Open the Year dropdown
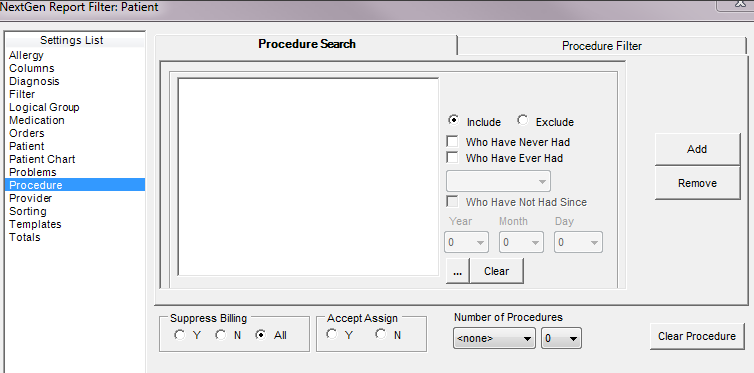 (466, 242)
